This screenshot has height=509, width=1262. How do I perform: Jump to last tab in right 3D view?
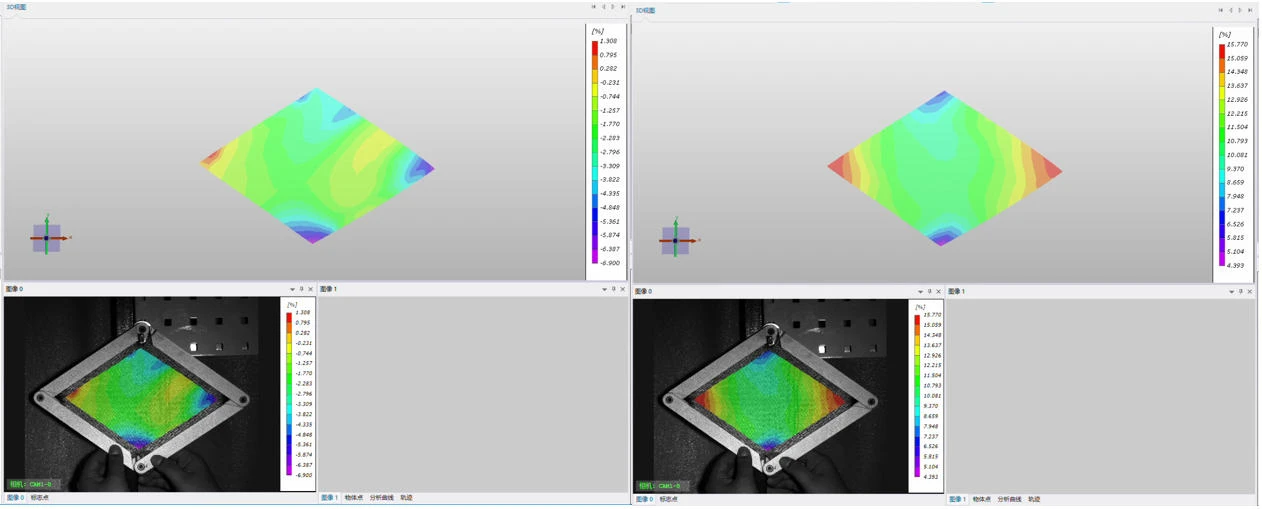point(1250,10)
